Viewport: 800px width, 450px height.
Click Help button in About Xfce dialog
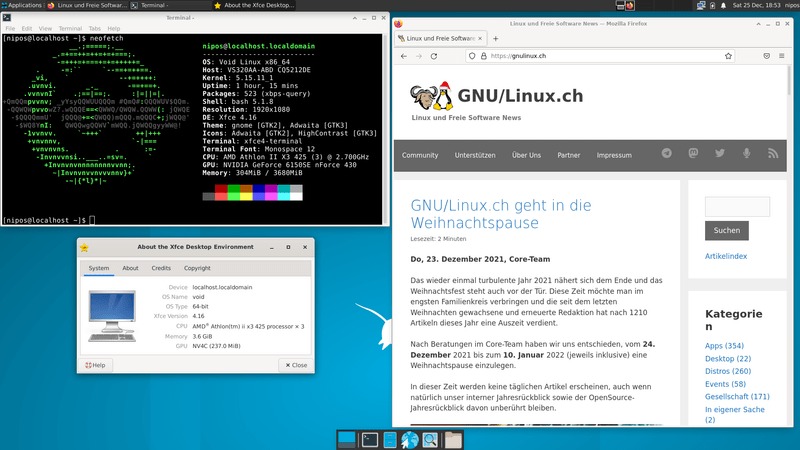click(95, 365)
